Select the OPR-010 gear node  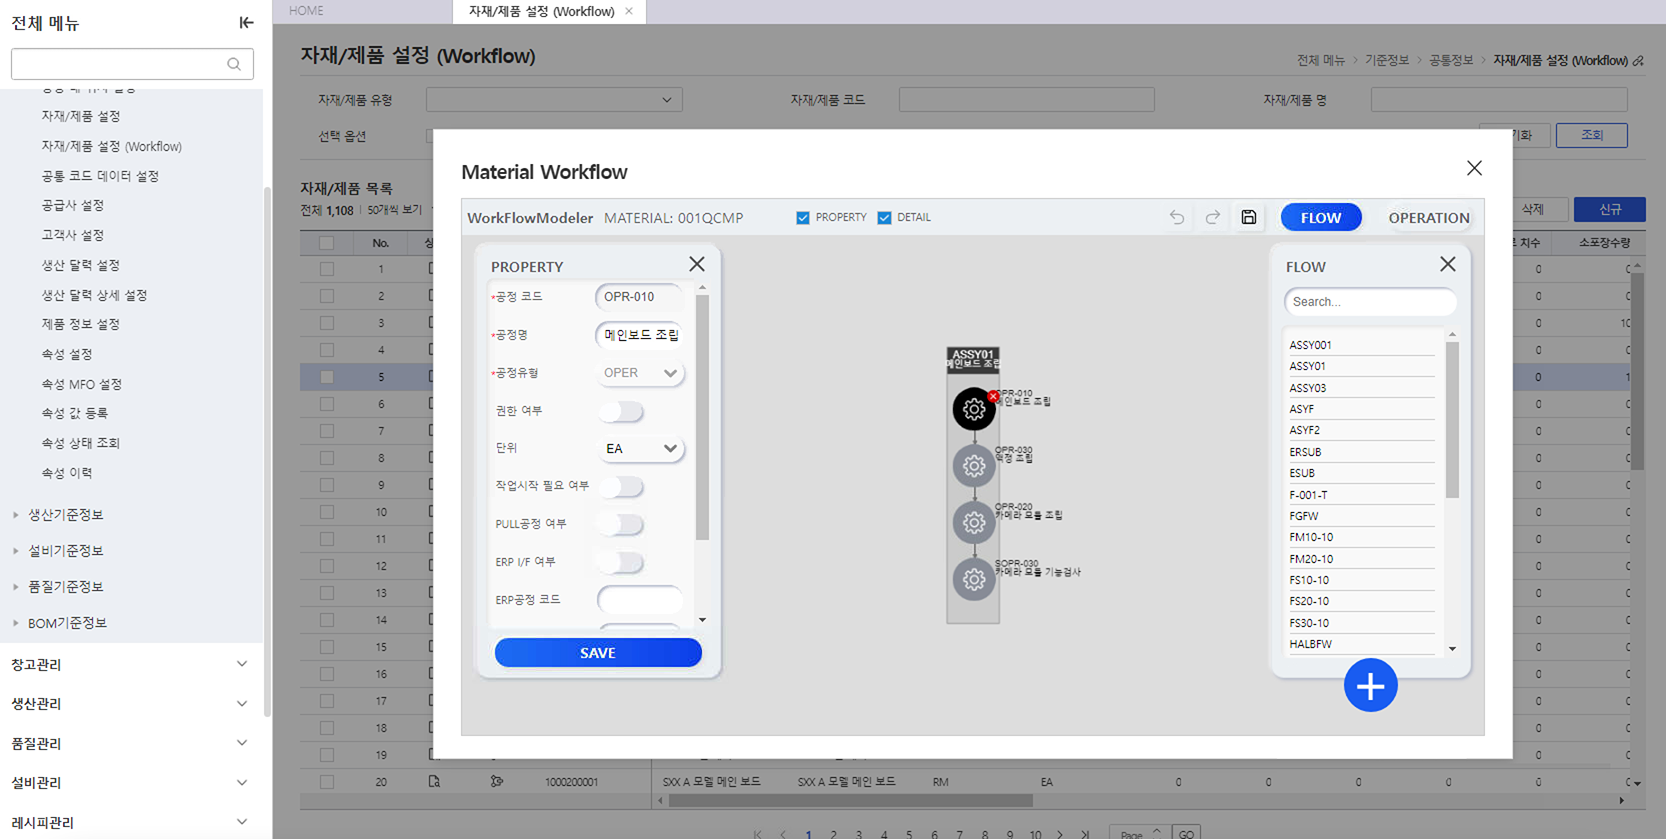pos(973,410)
